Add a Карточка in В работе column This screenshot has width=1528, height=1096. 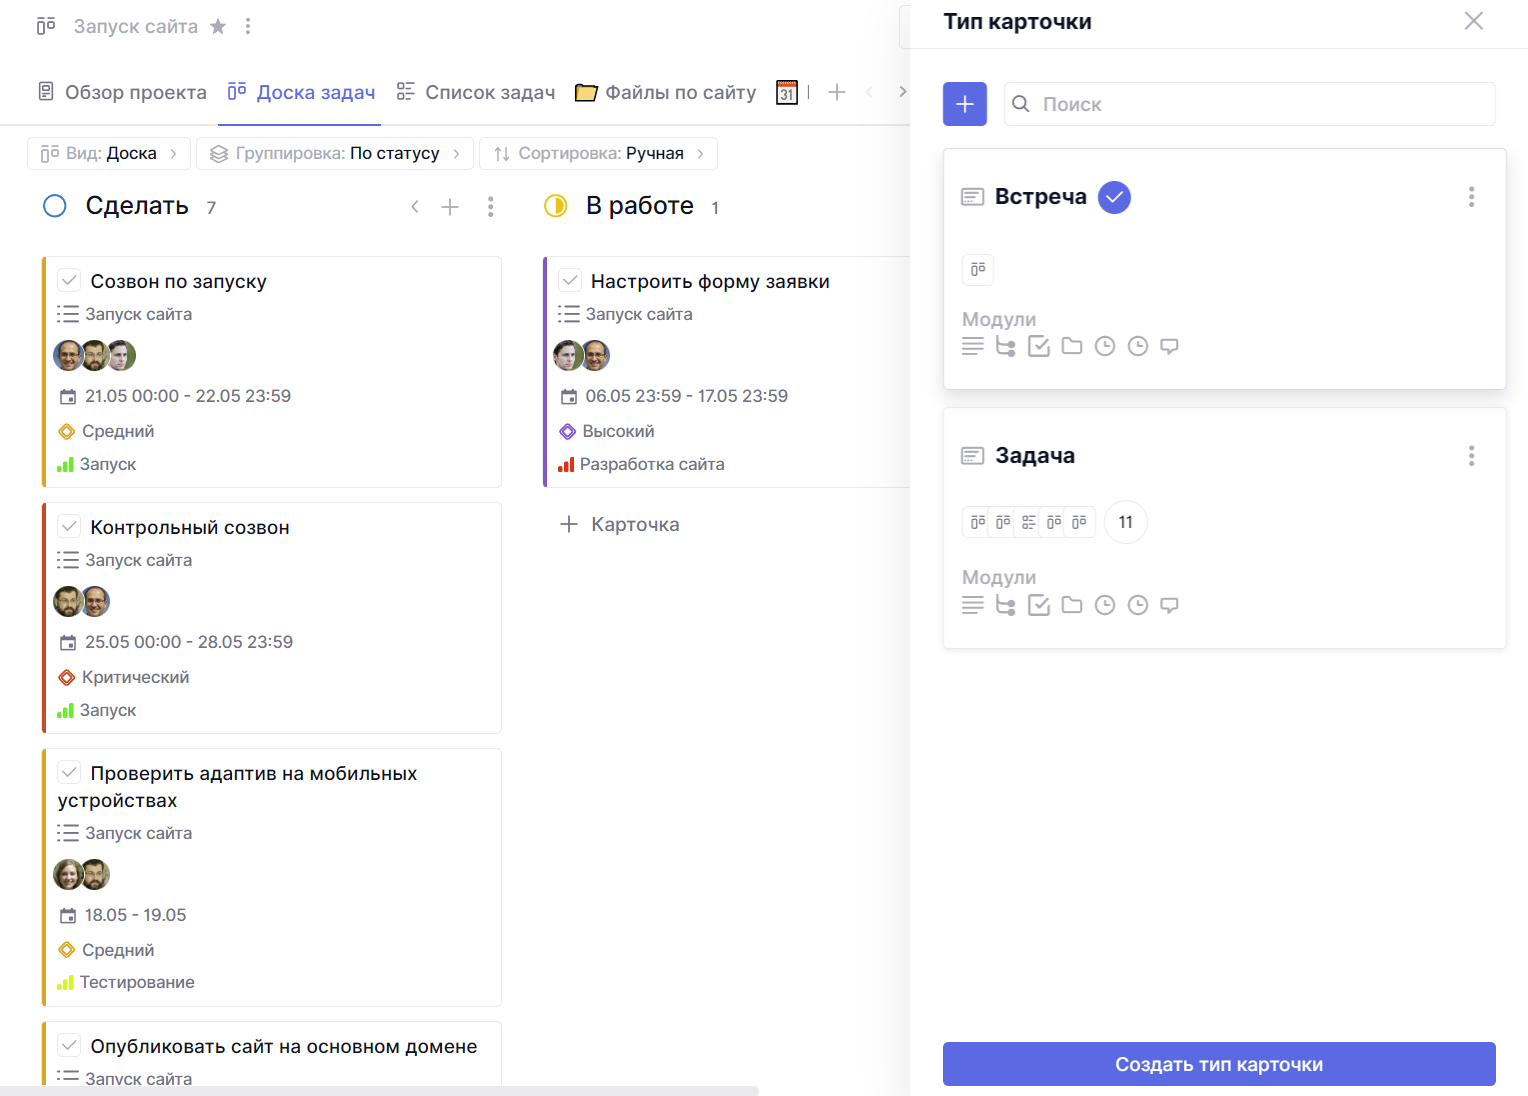(x=620, y=524)
